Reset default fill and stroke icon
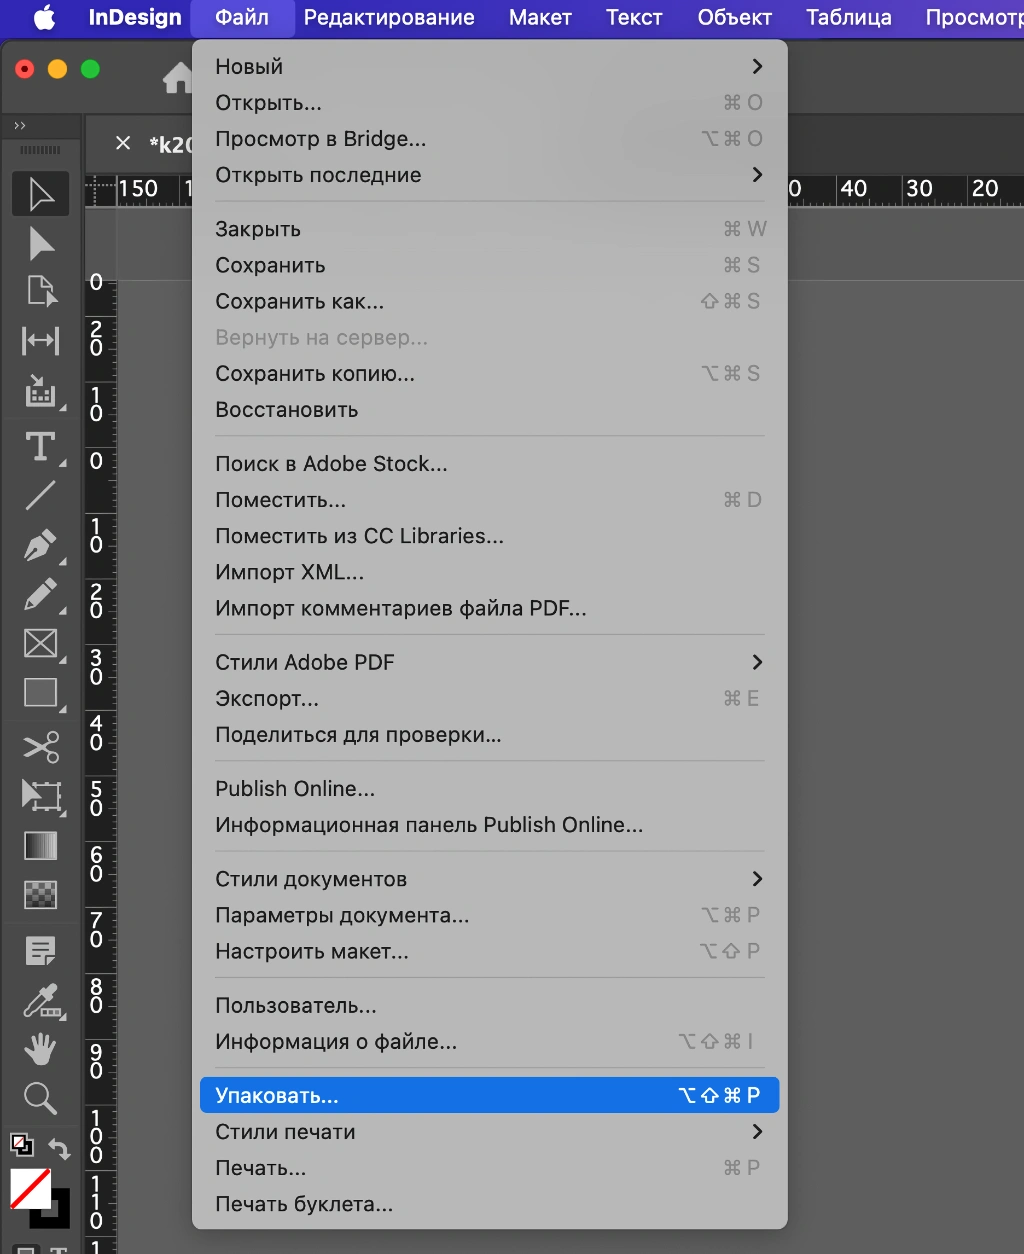The width and height of the screenshot is (1024, 1254). point(21,1144)
